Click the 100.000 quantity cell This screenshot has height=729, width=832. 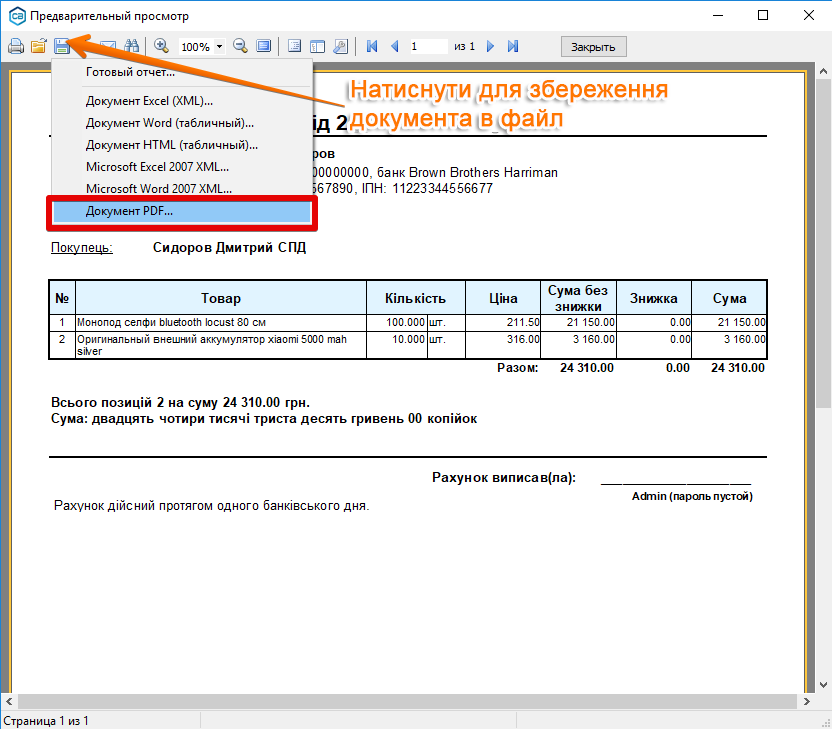pyautogui.click(x=397, y=323)
